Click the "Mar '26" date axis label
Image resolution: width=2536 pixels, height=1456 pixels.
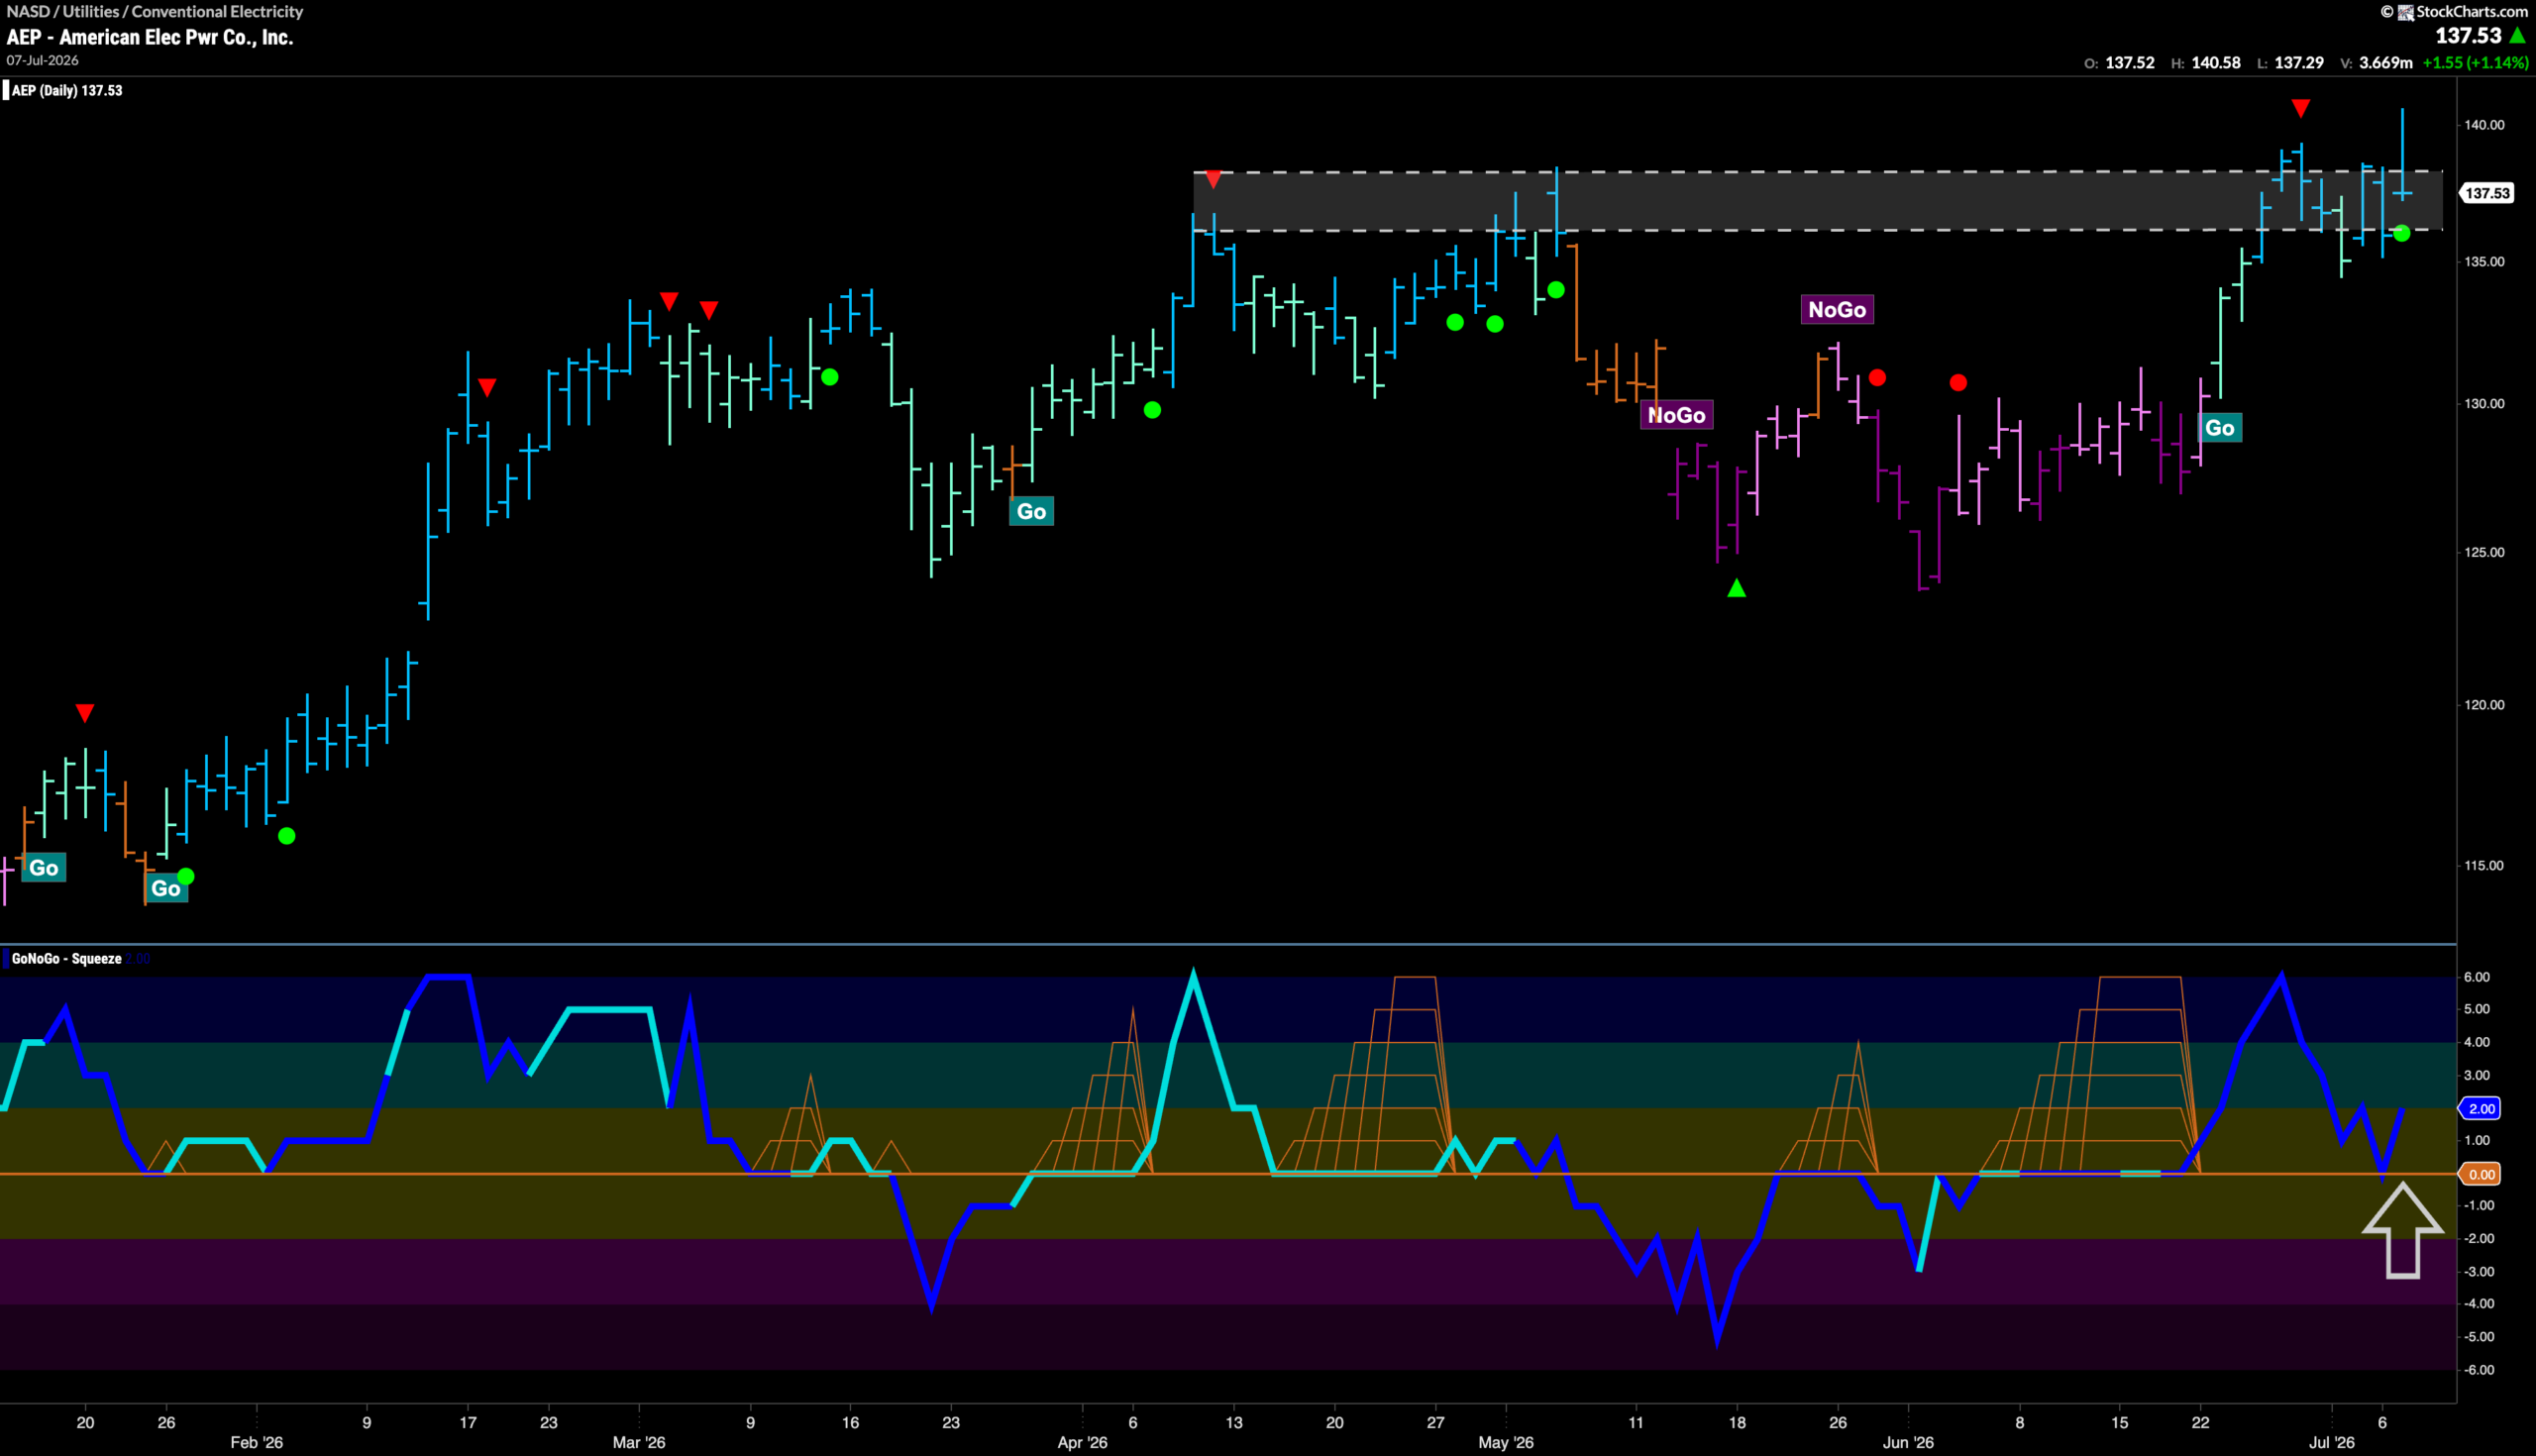tap(639, 1442)
